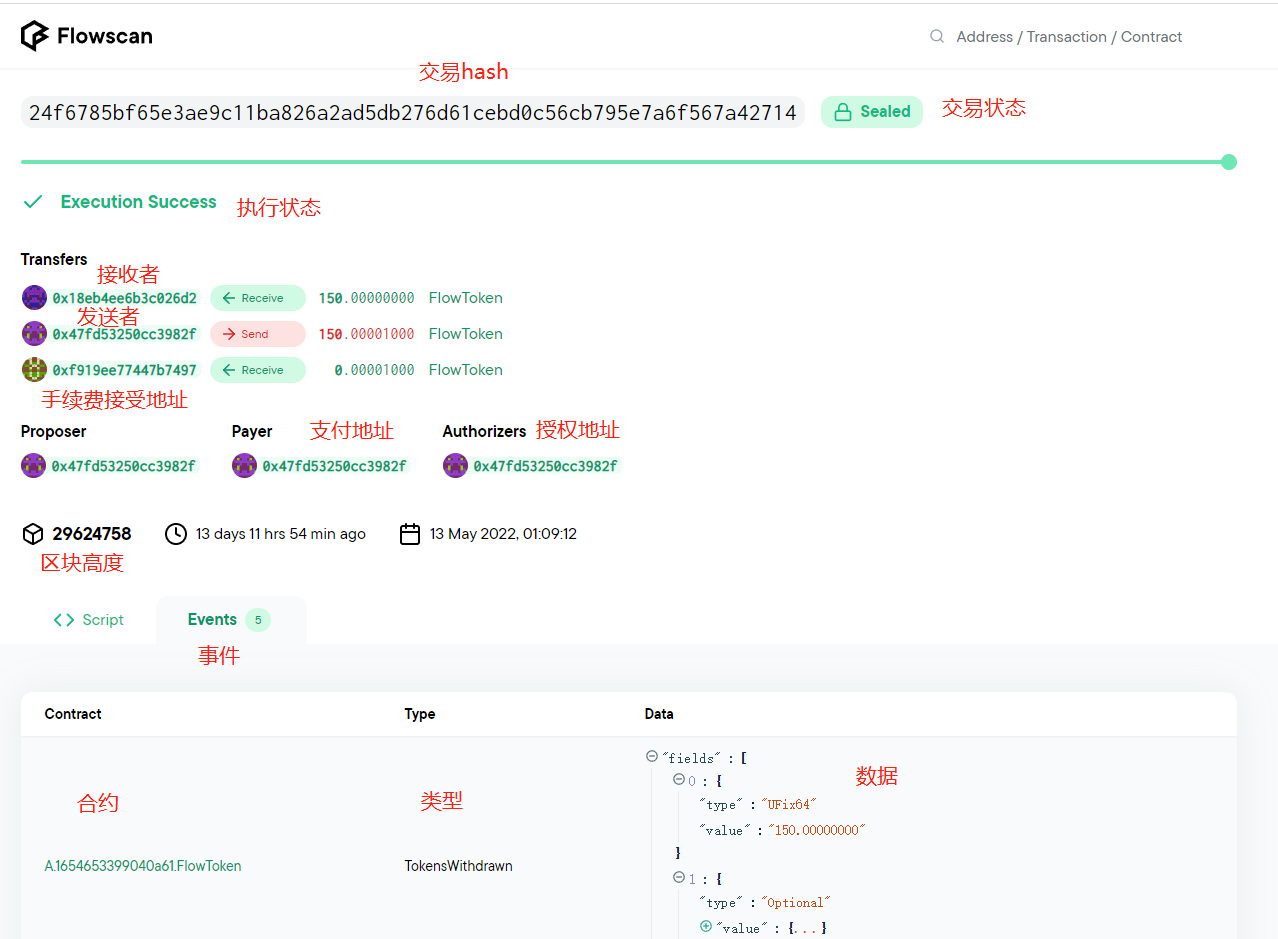Click the search magnifier icon
Screen dimensions: 1278x939
(x=937, y=36)
